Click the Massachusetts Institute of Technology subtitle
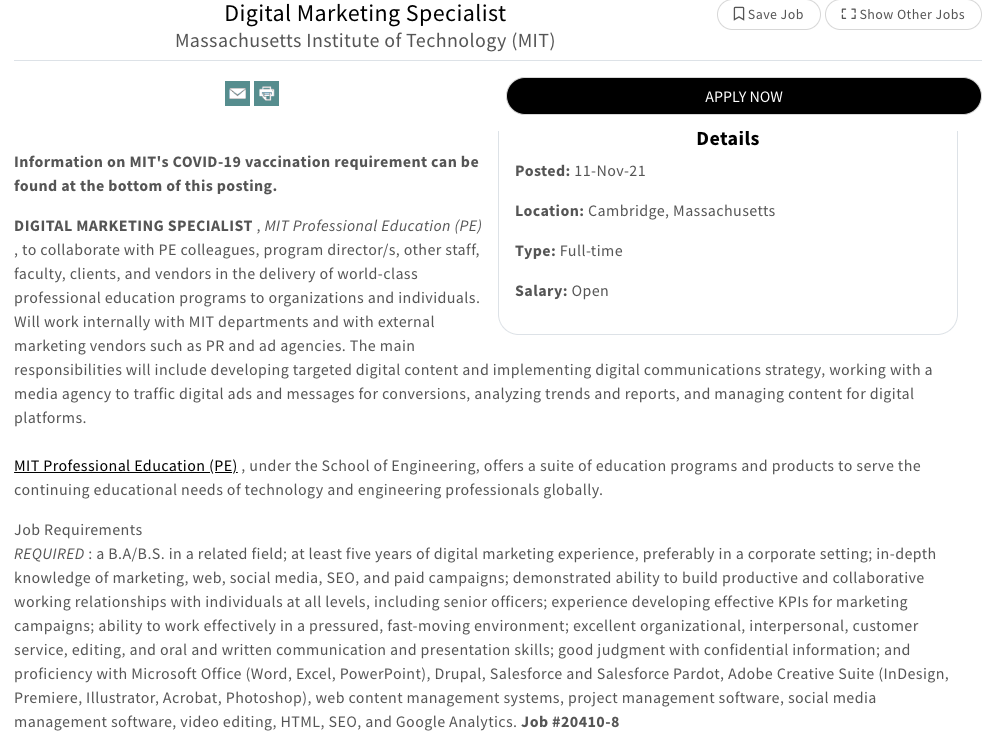This screenshot has width=992, height=737. (365, 41)
